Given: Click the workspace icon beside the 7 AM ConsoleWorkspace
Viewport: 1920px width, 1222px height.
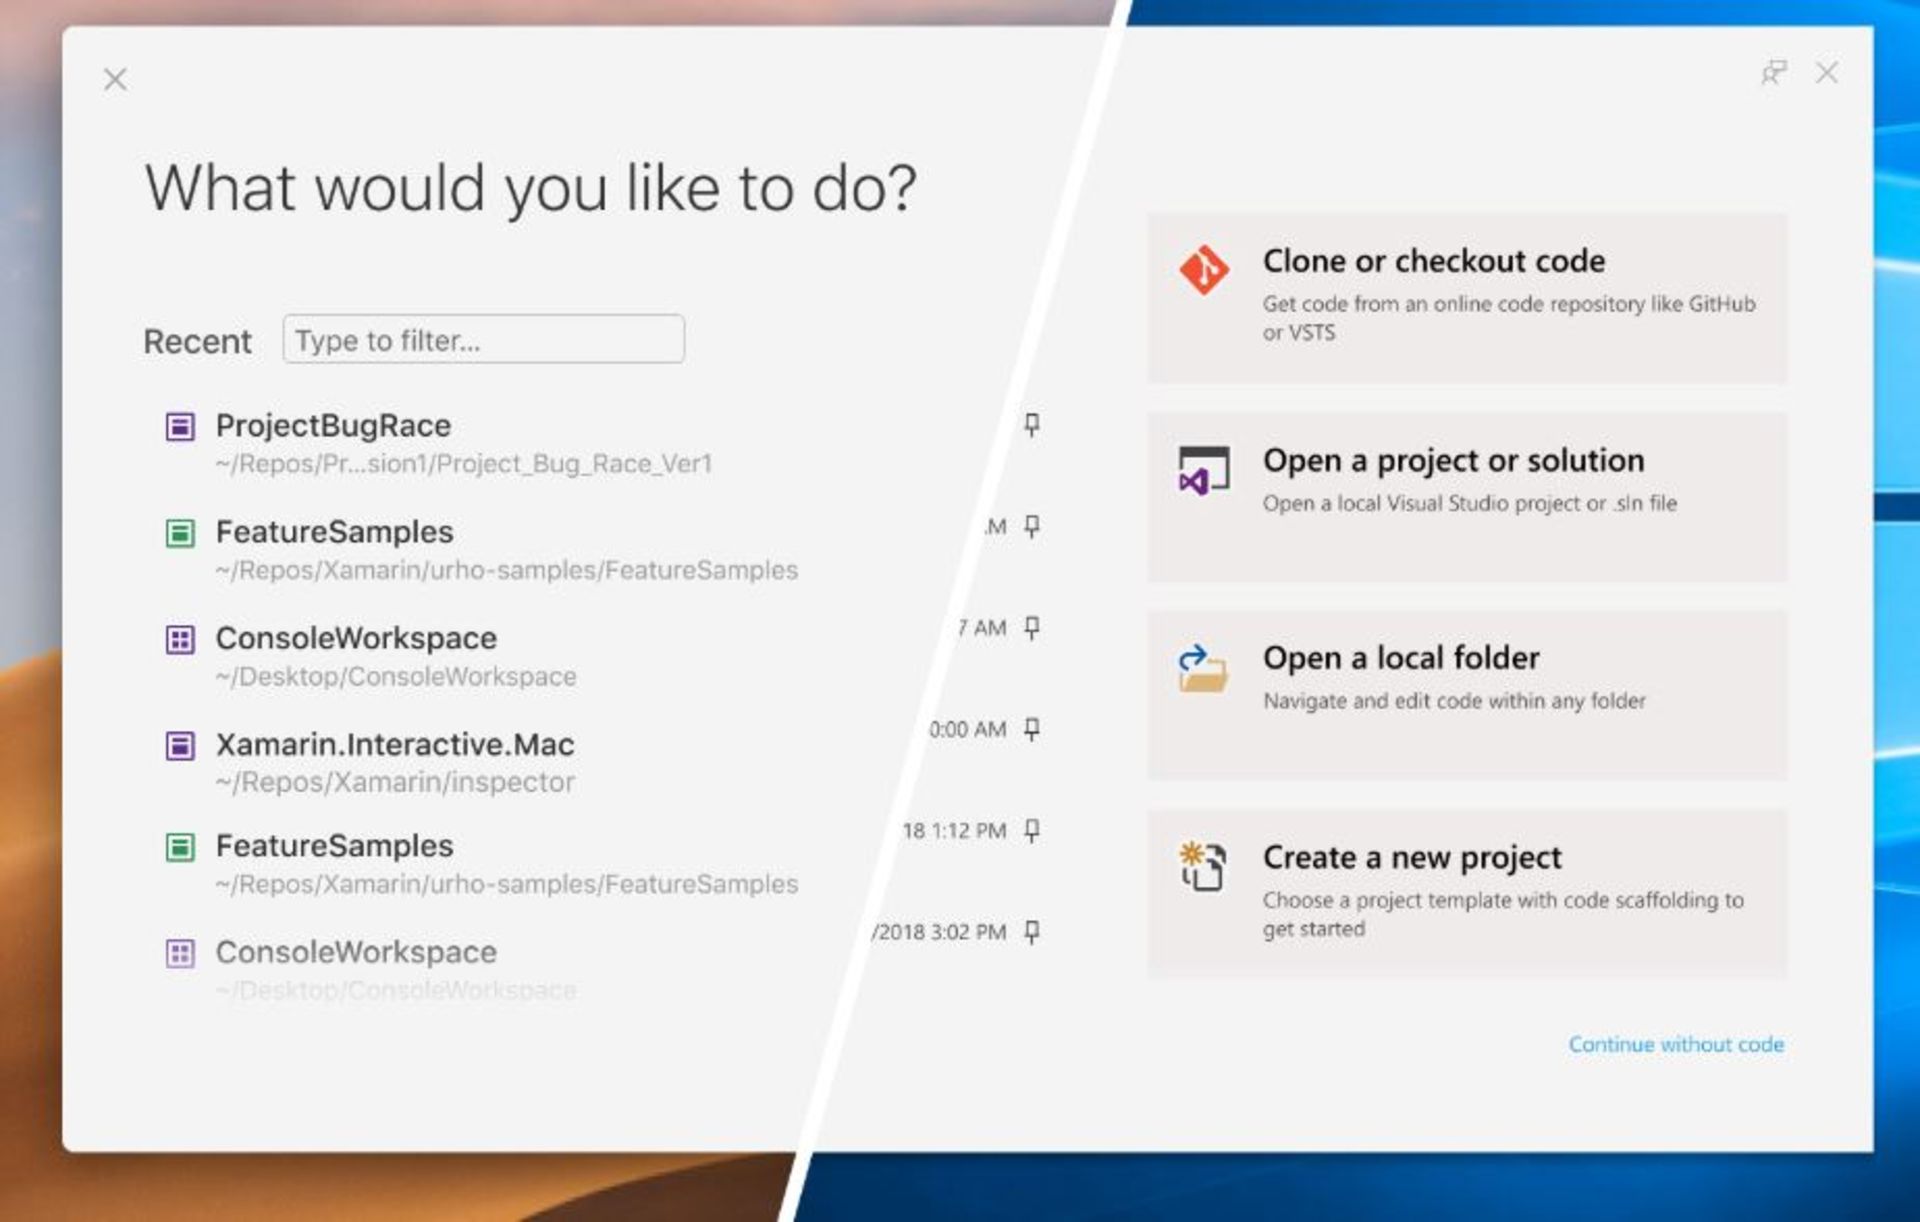Looking at the screenshot, I should (x=180, y=640).
